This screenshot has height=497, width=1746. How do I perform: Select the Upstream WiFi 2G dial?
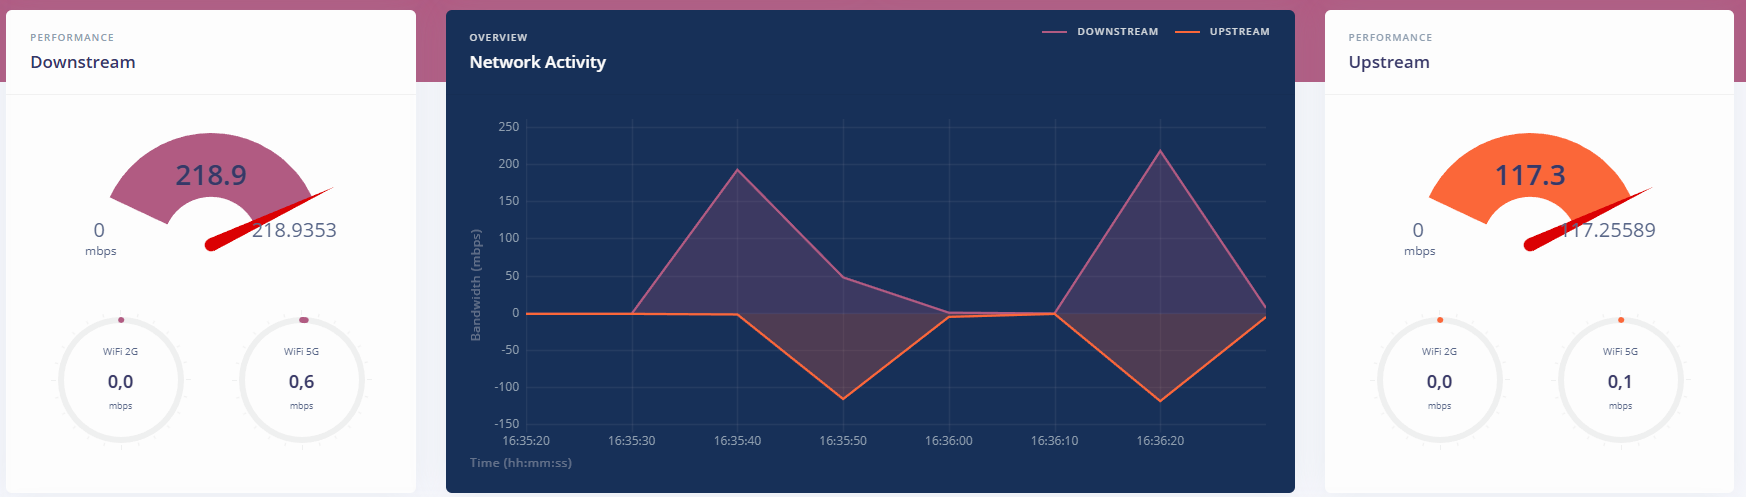[1440, 380]
